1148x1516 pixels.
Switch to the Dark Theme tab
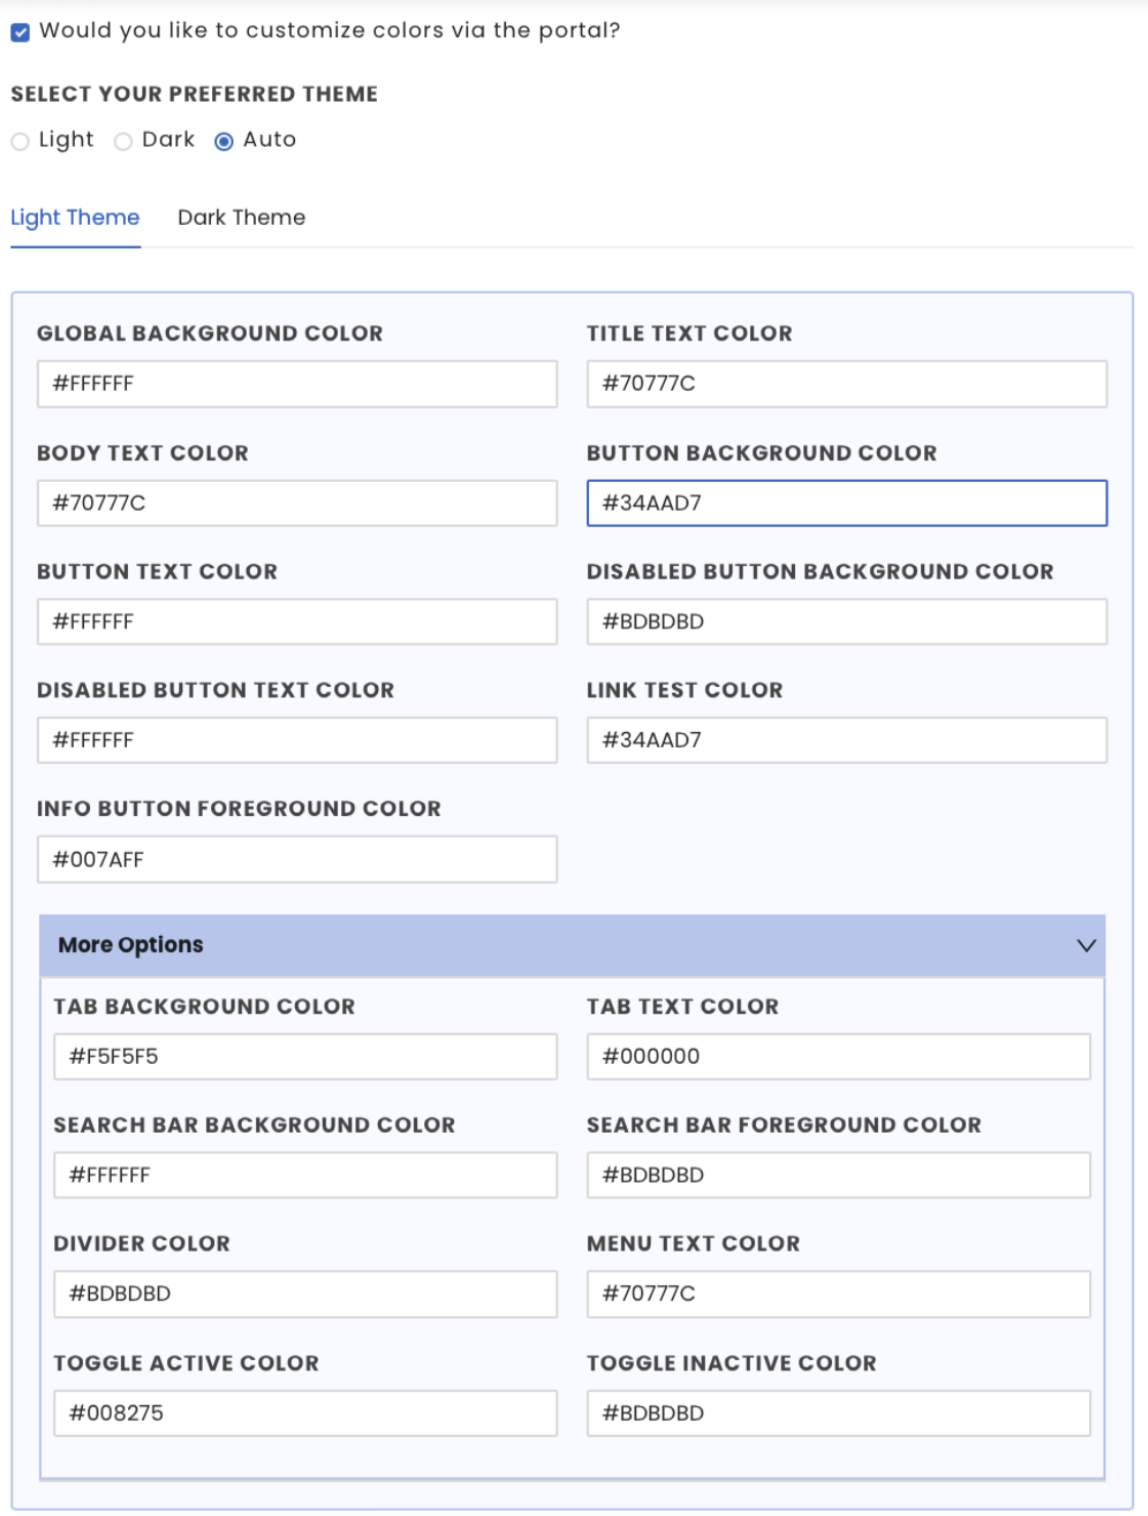click(x=241, y=218)
